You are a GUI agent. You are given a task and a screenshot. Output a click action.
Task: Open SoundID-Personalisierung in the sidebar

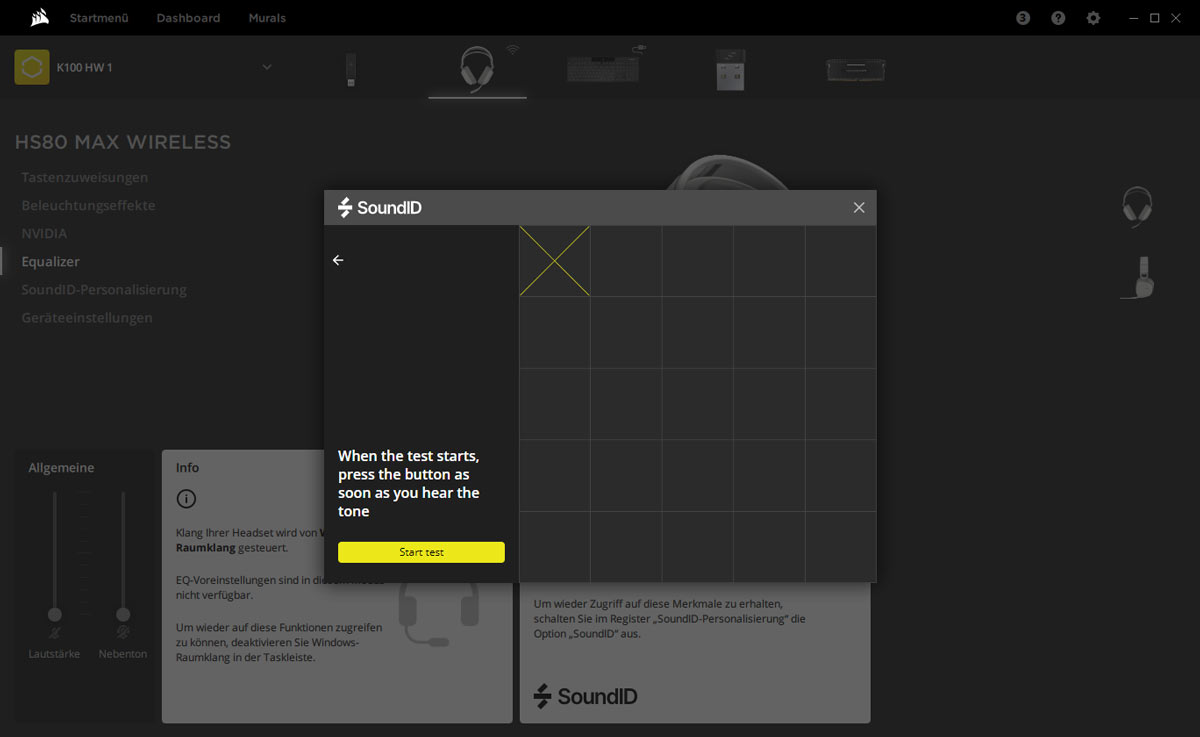(x=104, y=289)
